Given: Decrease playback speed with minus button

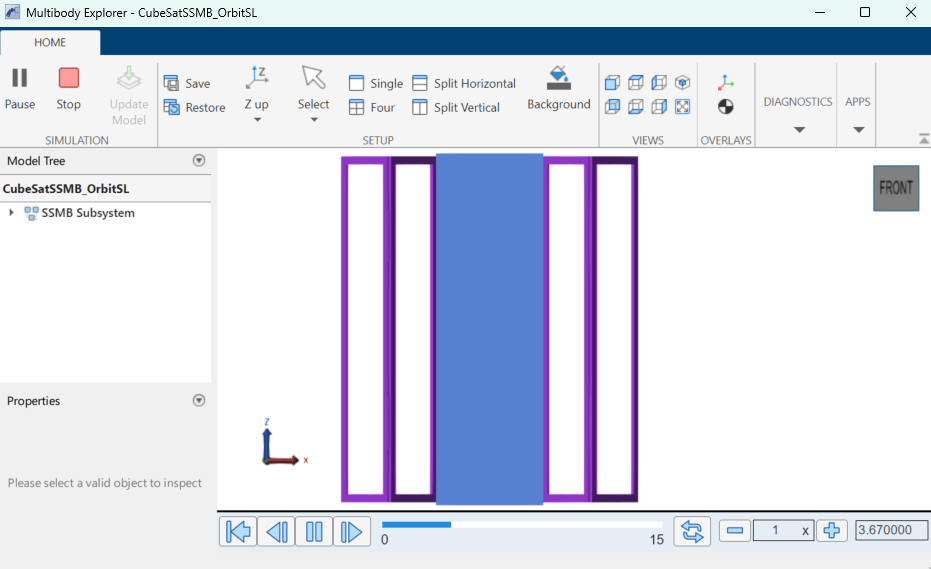Looking at the screenshot, I should point(735,530).
